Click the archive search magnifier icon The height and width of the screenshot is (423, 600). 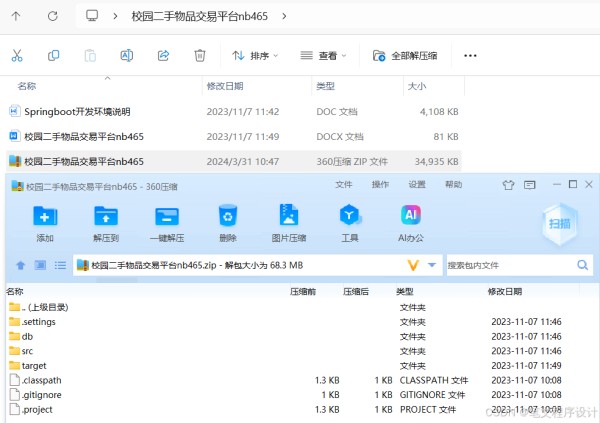[x=582, y=265]
